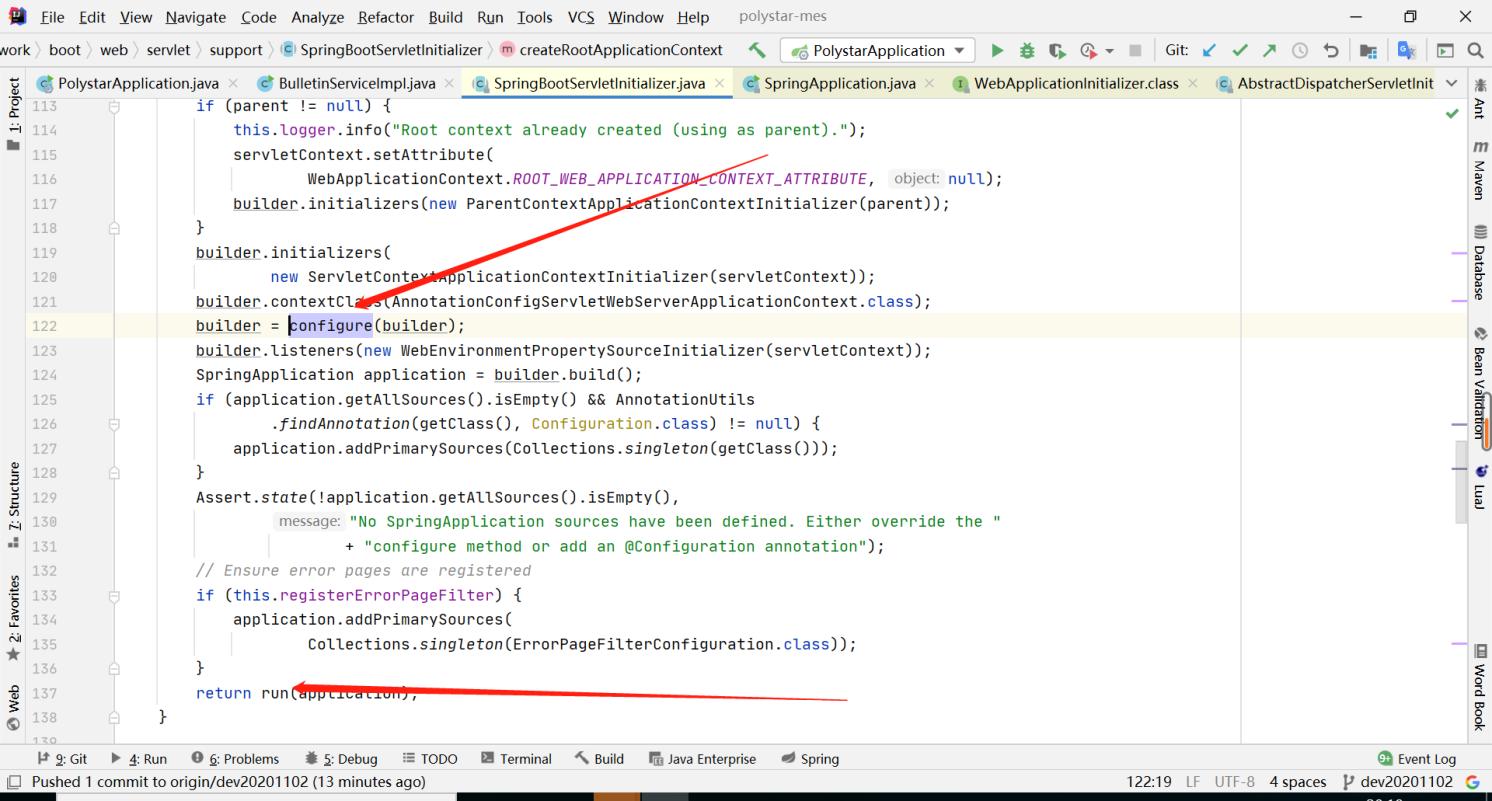This screenshot has width=1492, height=801.
Task: Toggle the Problems tool window button
Action: 235,759
